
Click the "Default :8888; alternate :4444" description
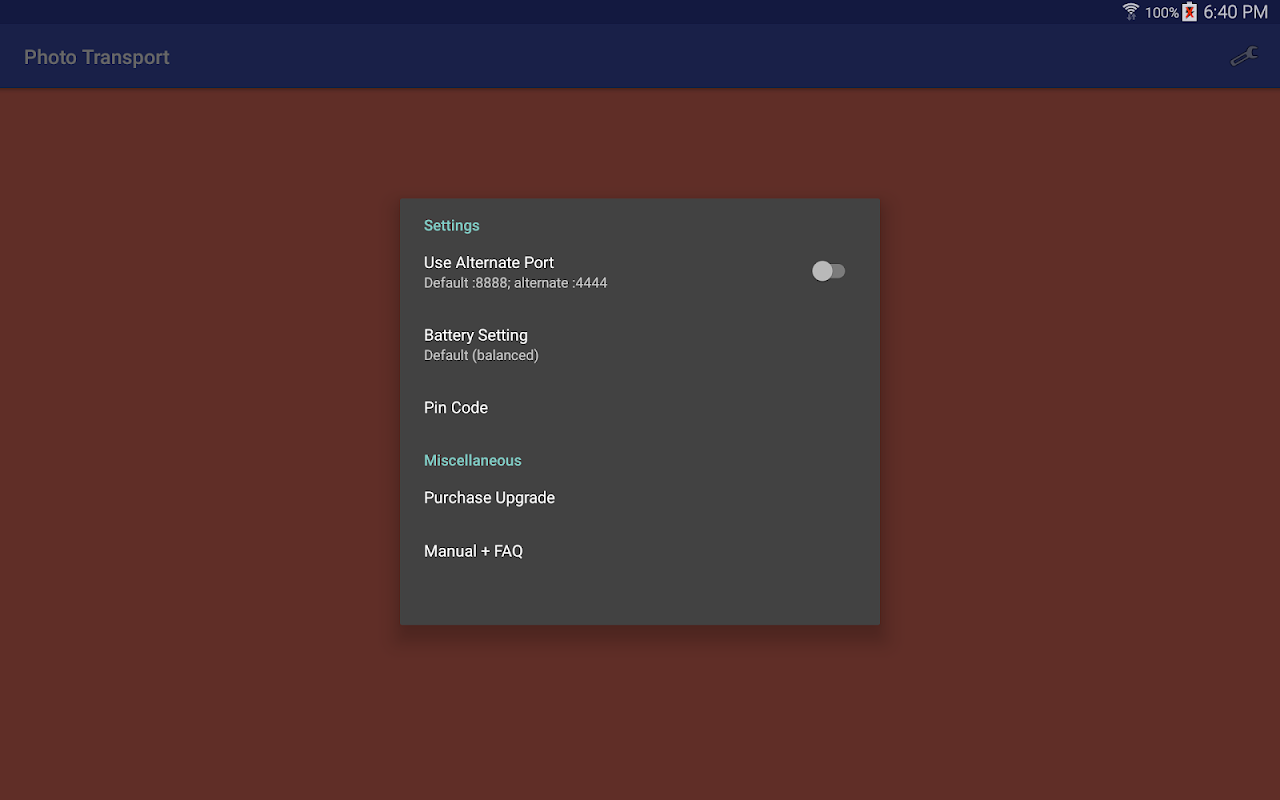[x=515, y=283]
